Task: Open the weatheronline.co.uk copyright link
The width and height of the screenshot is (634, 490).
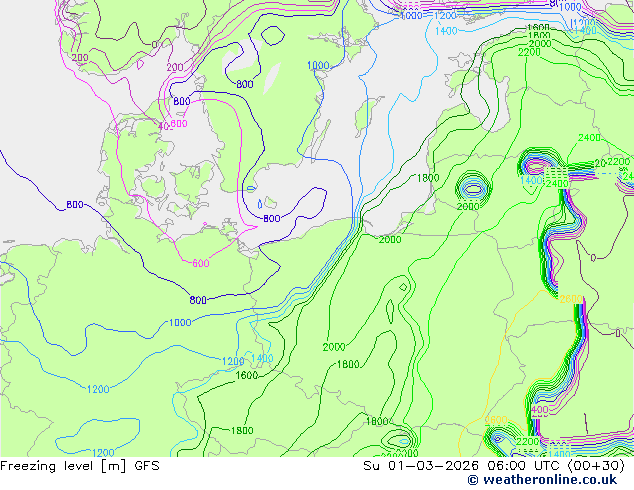Action: tap(543, 480)
